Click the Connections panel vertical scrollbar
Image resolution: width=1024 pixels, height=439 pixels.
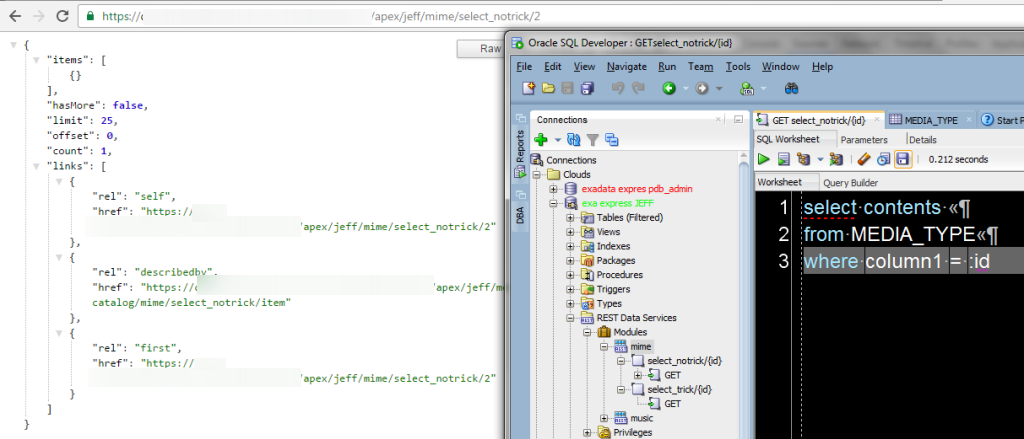click(743, 294)
